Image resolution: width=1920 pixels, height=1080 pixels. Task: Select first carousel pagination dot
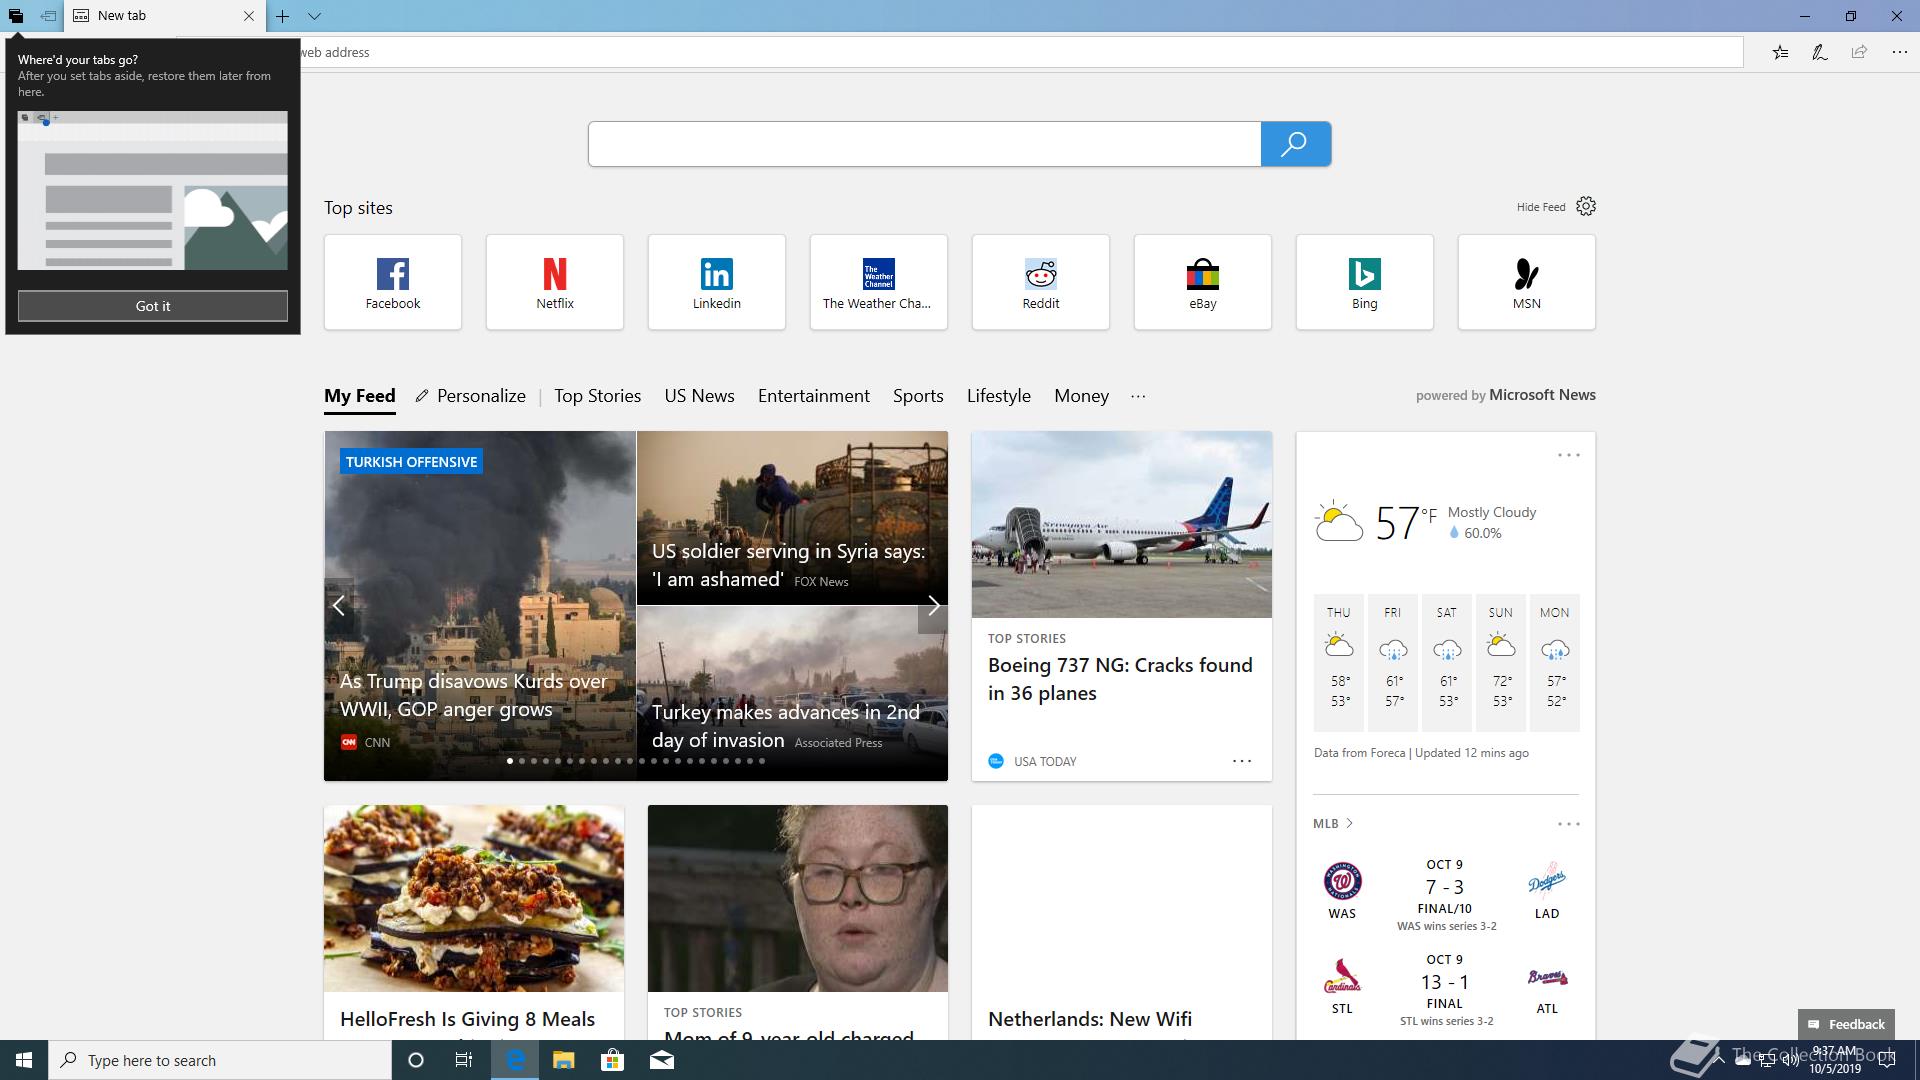(510, 761)
